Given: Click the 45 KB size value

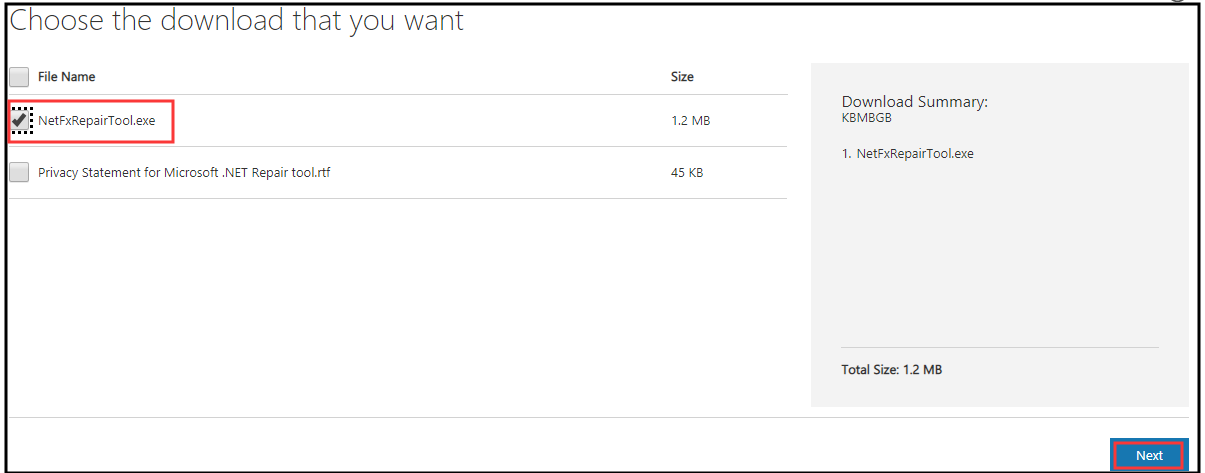Looking at the screenshot, I should click(687, 173).
